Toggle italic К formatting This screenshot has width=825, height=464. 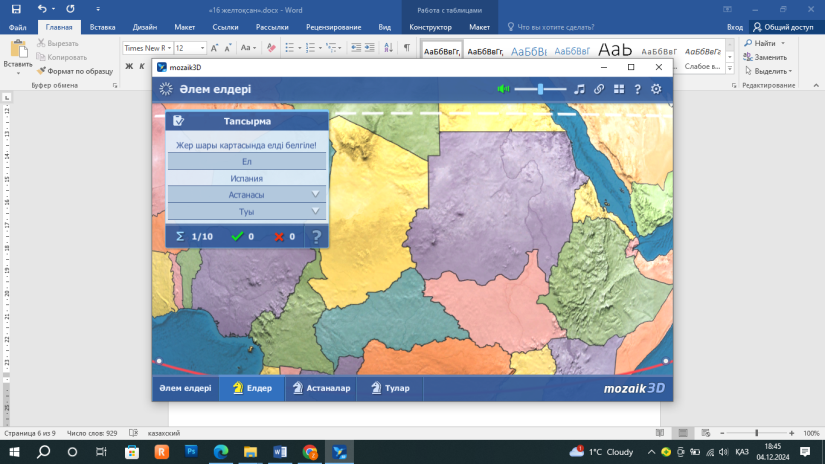[142, 66]
